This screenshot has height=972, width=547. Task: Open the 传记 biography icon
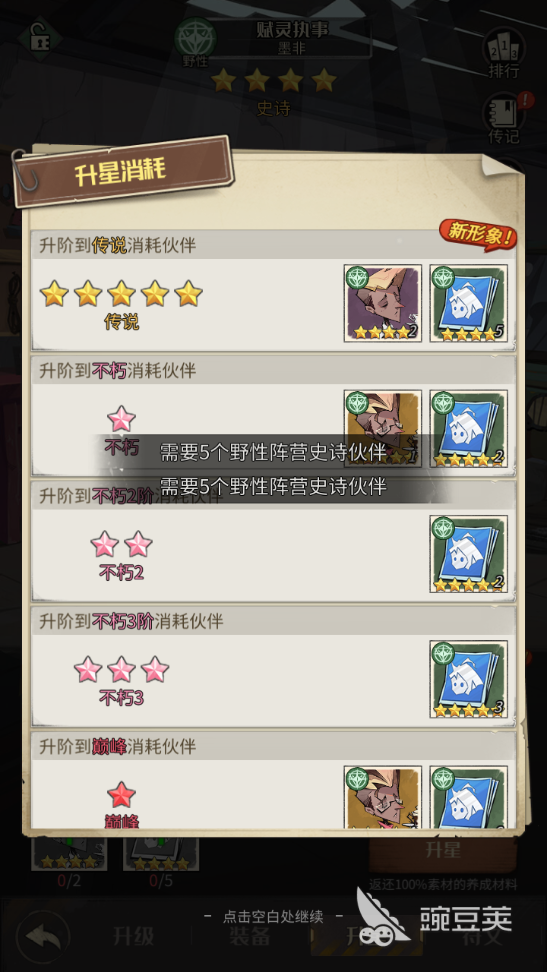[x=504, y=119]
